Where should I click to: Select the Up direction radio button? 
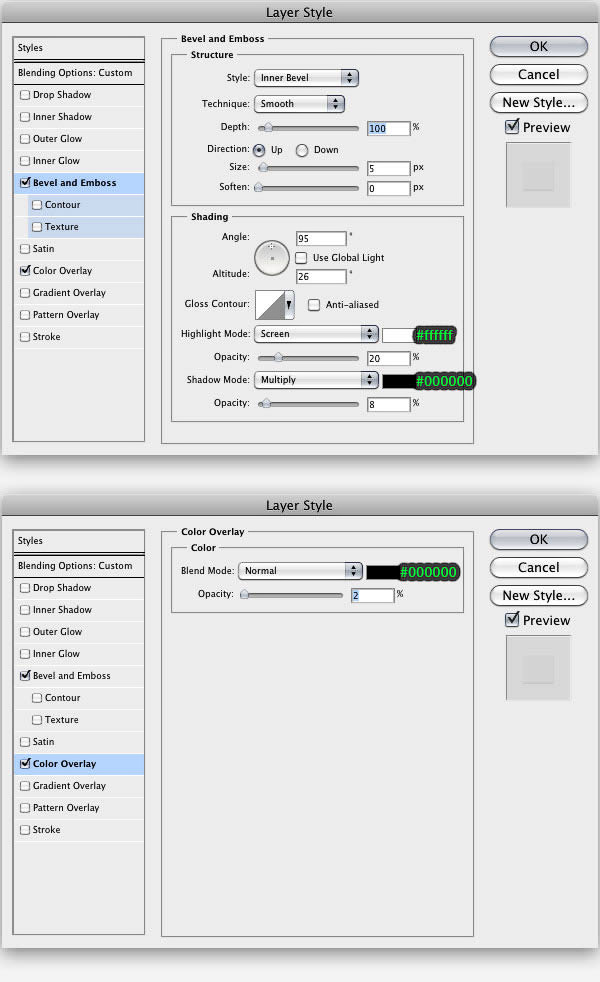259,150
